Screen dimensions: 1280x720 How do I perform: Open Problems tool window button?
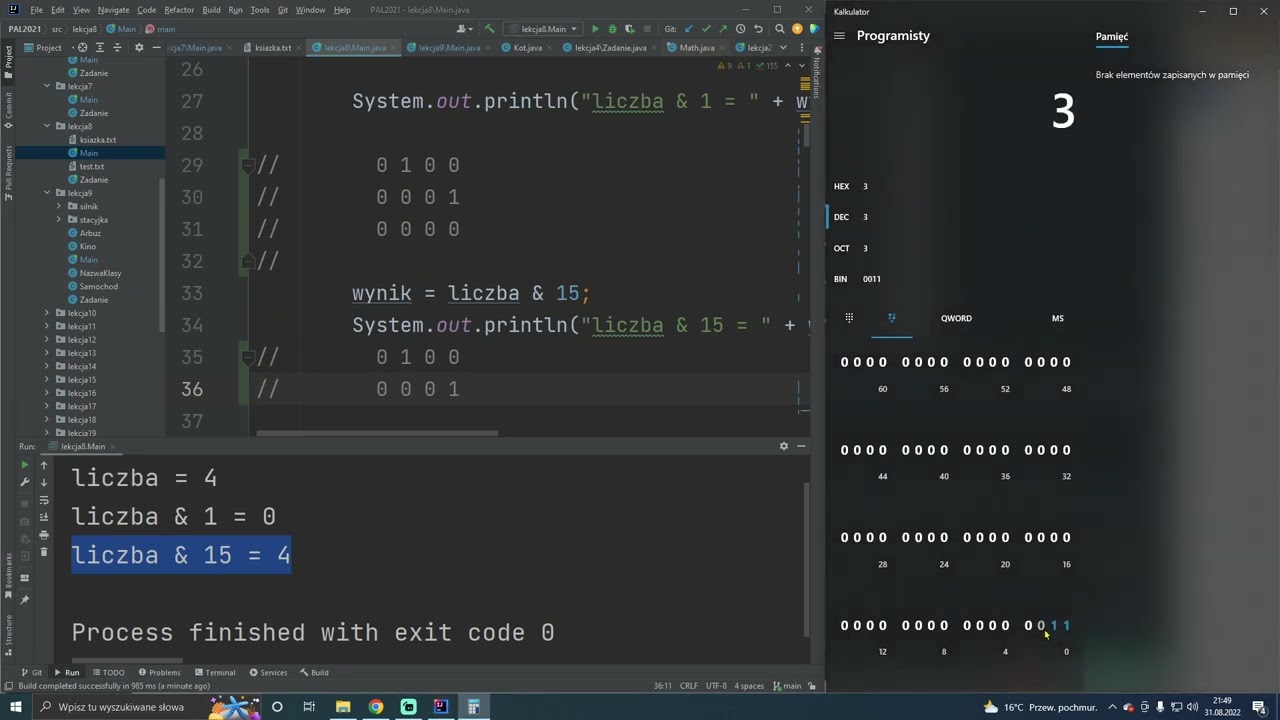160,673
